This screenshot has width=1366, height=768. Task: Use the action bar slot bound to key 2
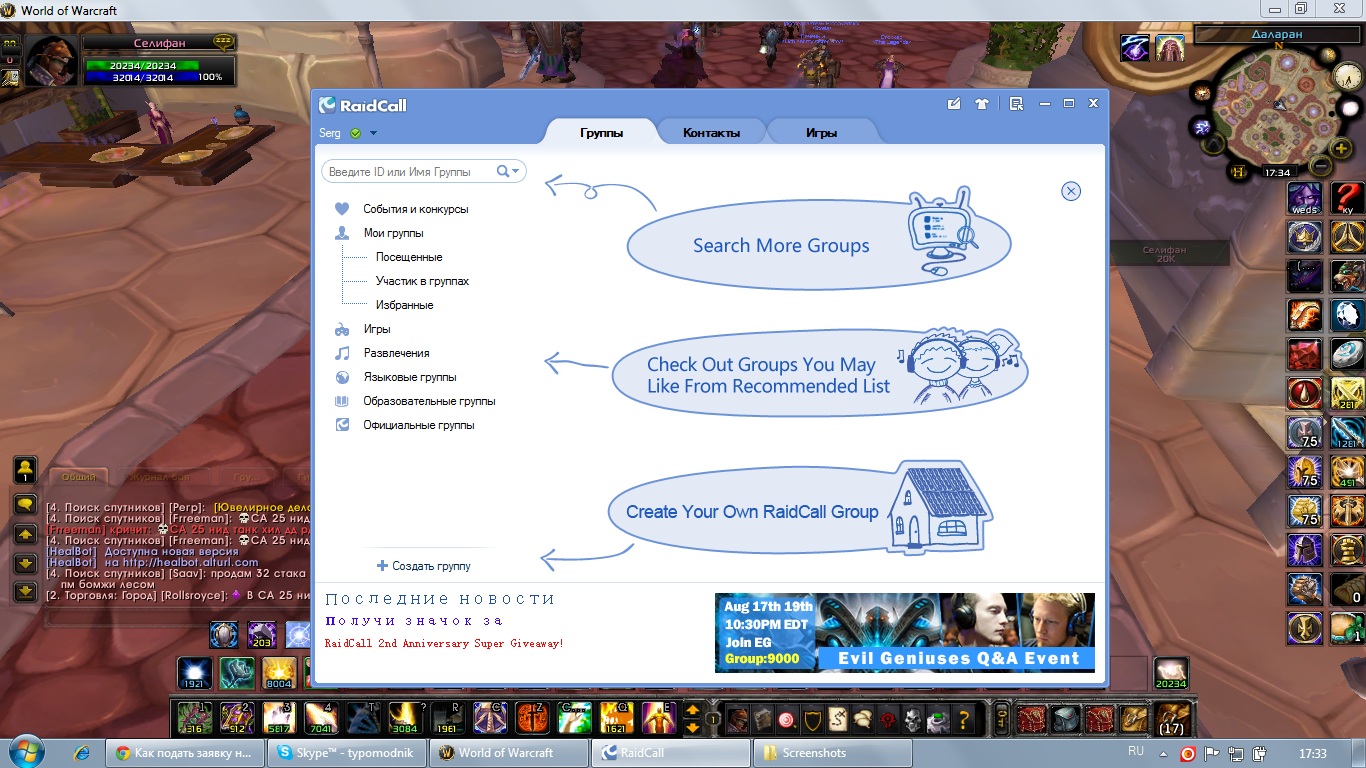pyautogui.click(x=236, y=719)
